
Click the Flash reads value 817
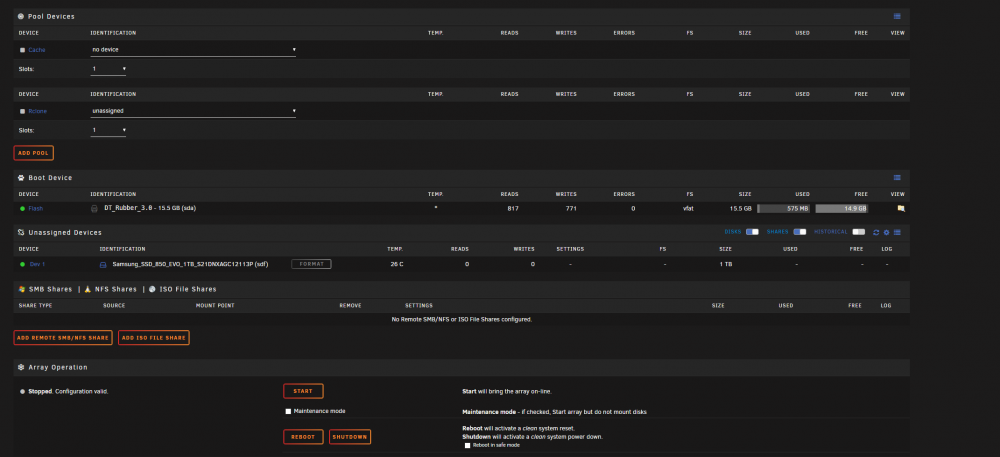click(513, 208)
